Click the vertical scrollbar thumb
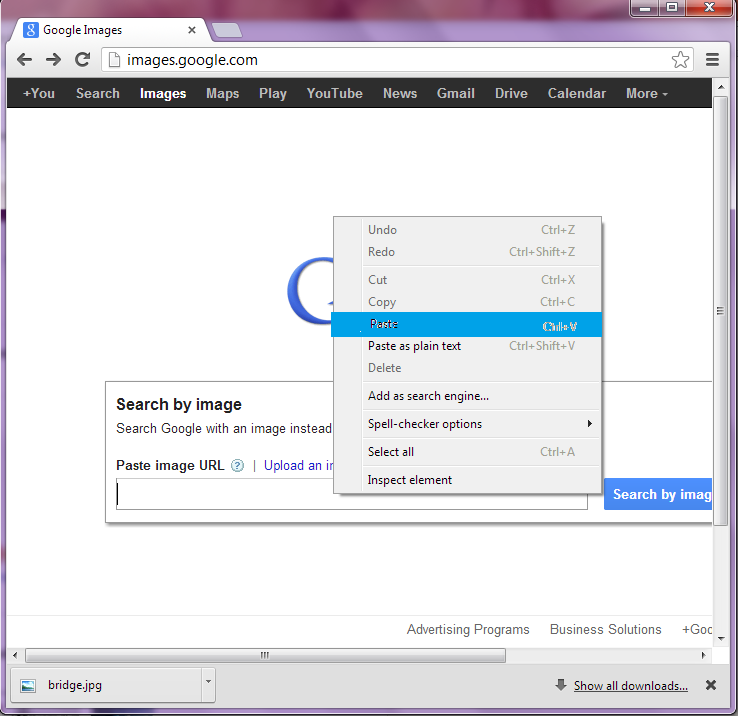The image size is (738, 716). coord(721,311)
